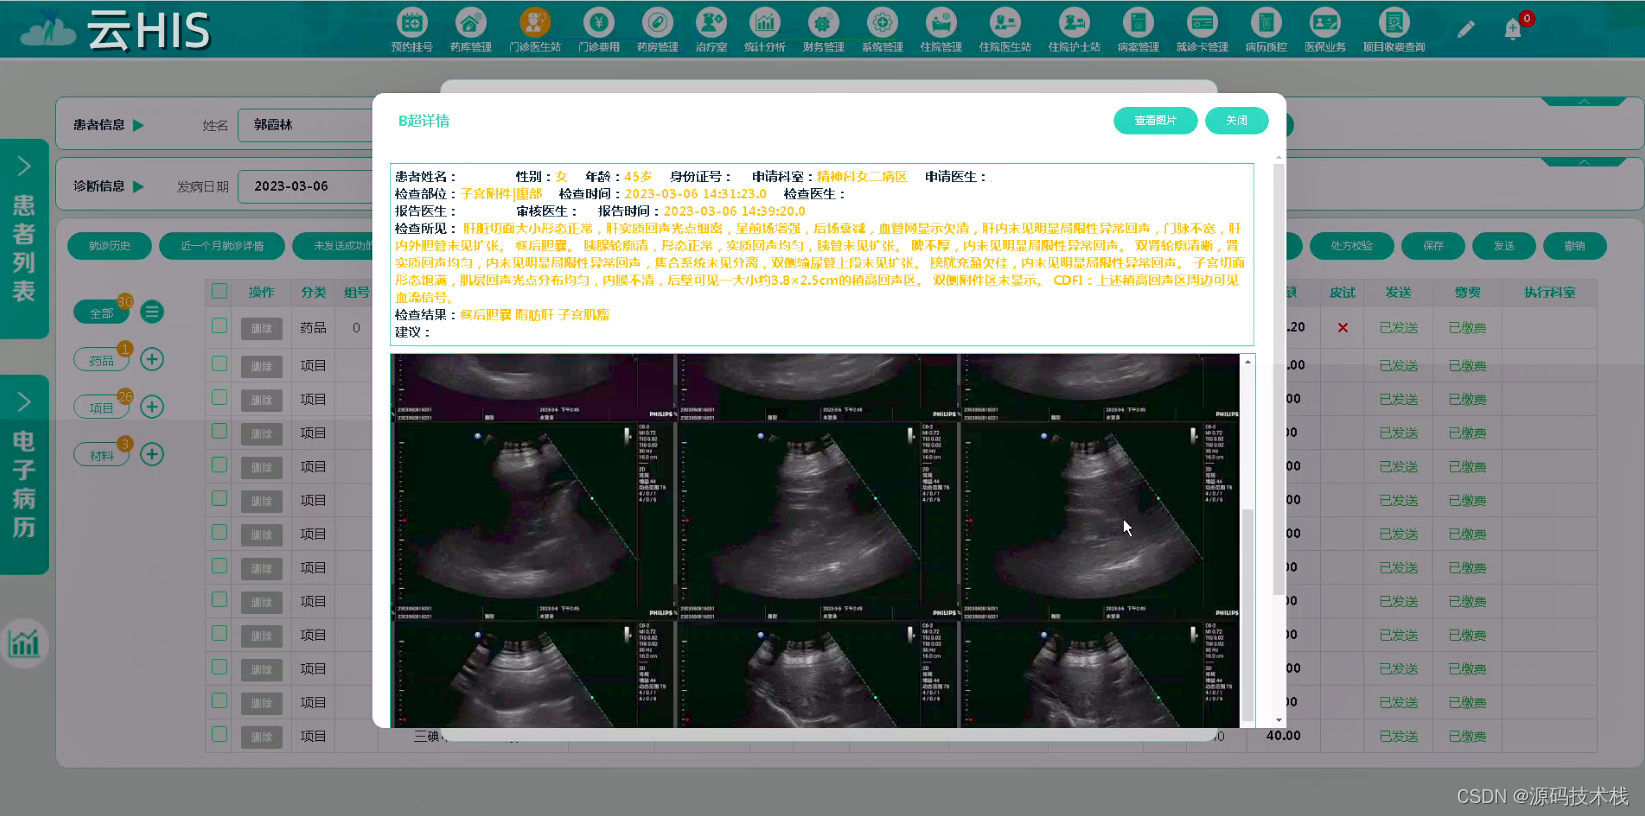Open 住院护士站 module icon
This screenshot has height=816, width=1645.
click(x=1074, y=29)
